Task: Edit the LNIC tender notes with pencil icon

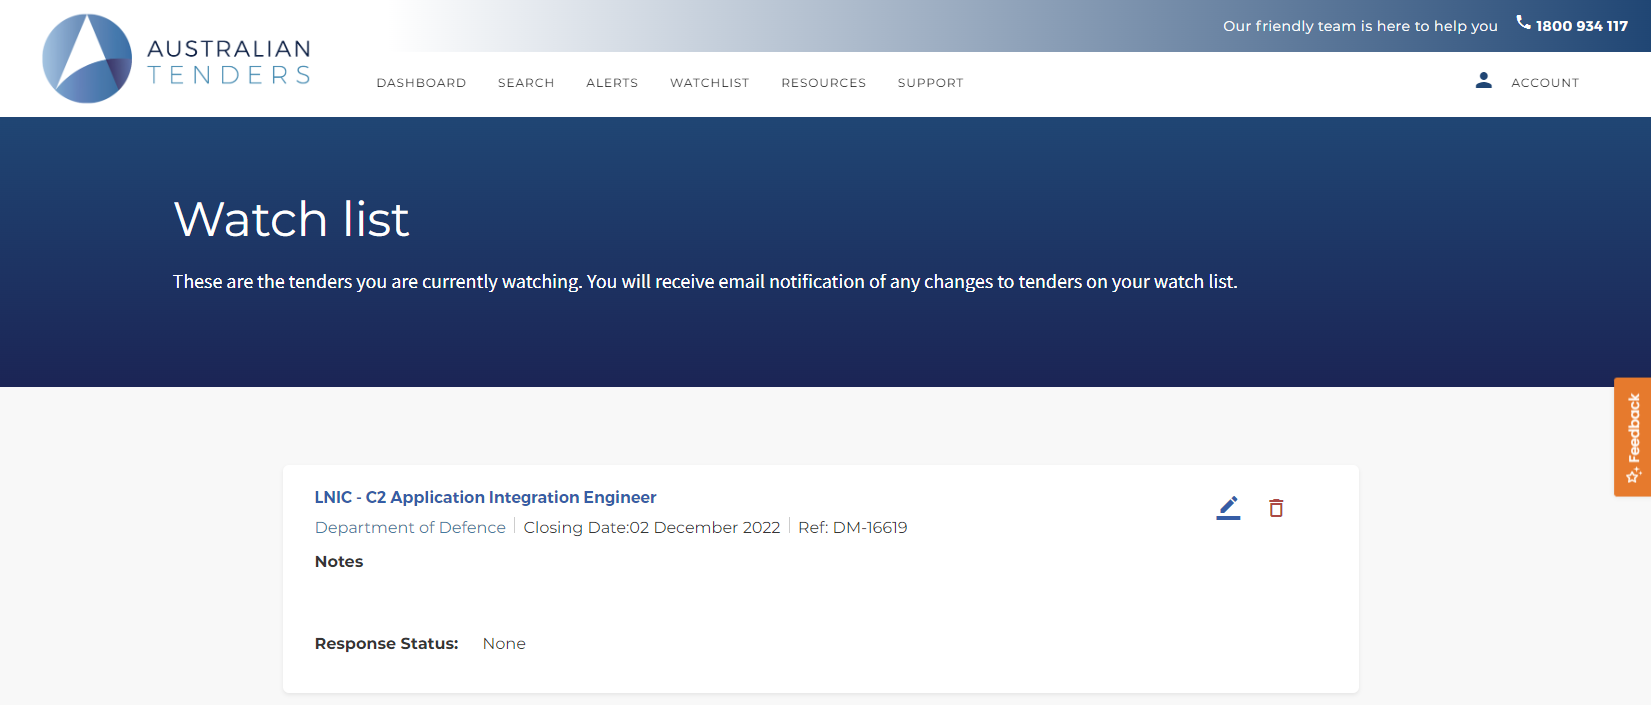Action: pos(1228,508)
